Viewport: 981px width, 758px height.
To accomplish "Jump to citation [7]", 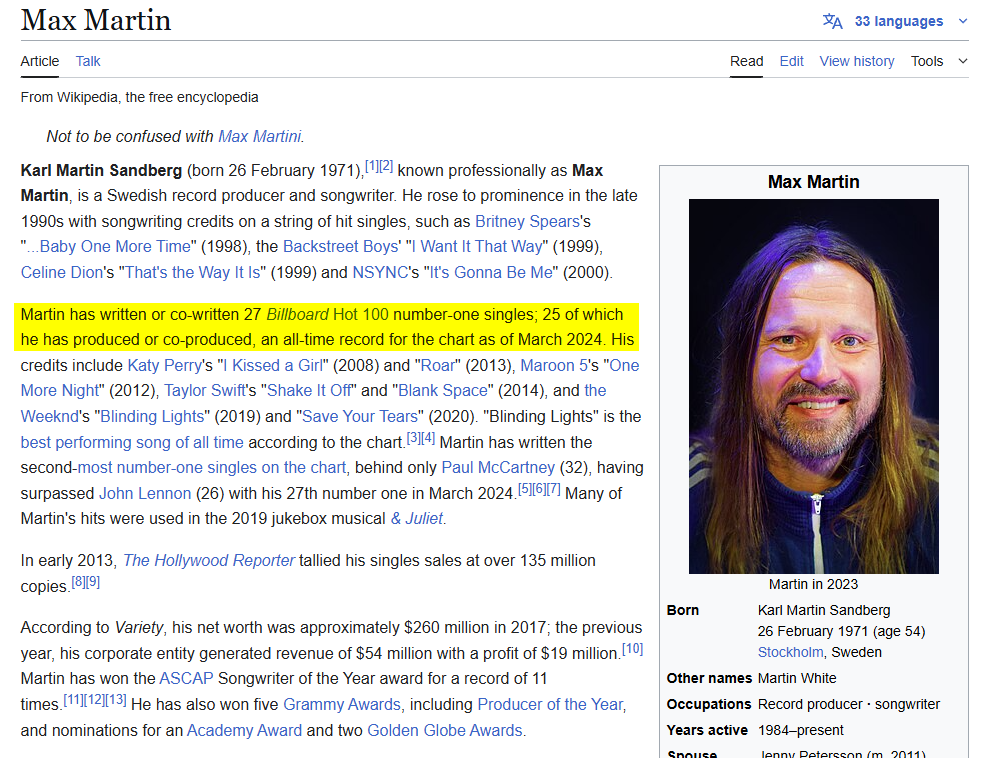I will pos(554,488).
